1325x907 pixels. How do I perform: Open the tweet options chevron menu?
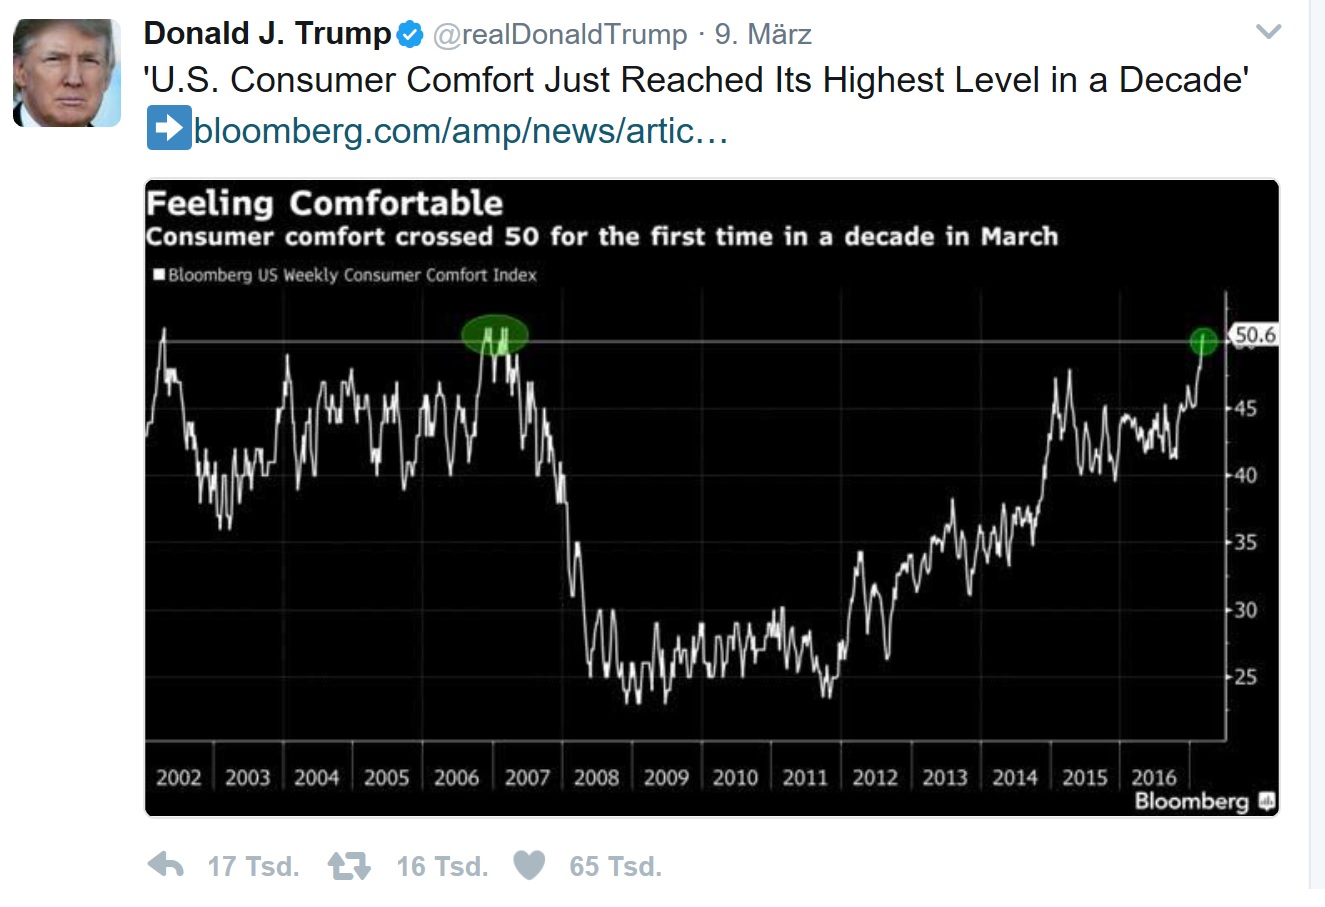(1268, 32)
